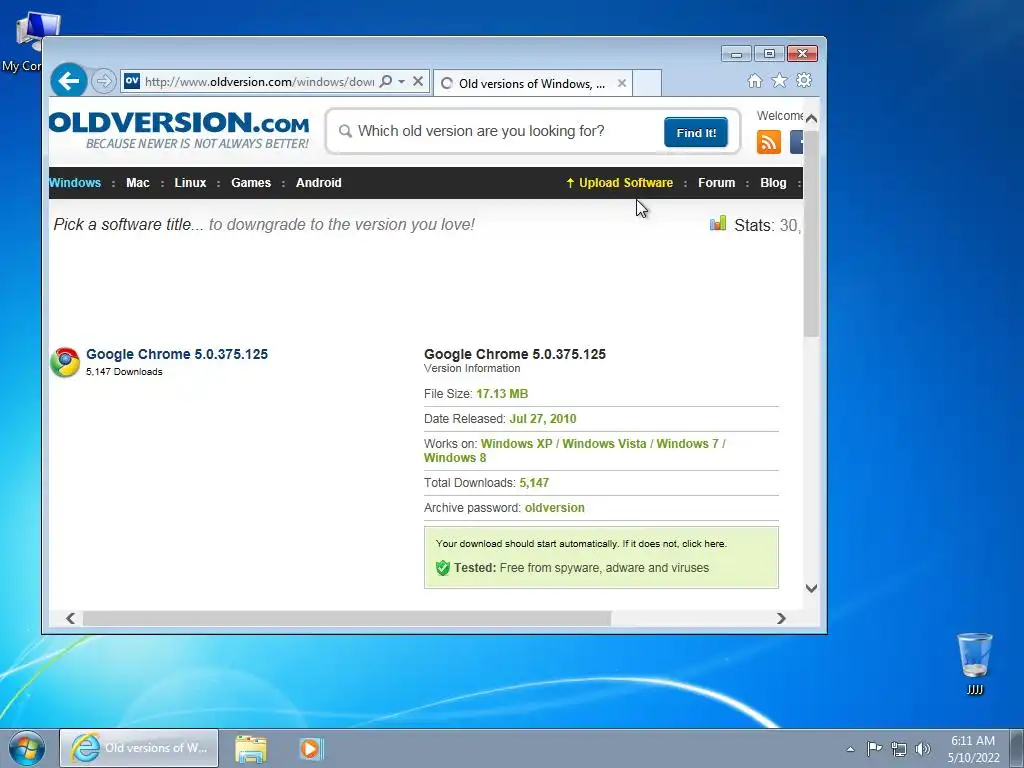This screenshot has width=1024, height=768.
Task: Open the Tools gear menu
Action: point(804,80)
